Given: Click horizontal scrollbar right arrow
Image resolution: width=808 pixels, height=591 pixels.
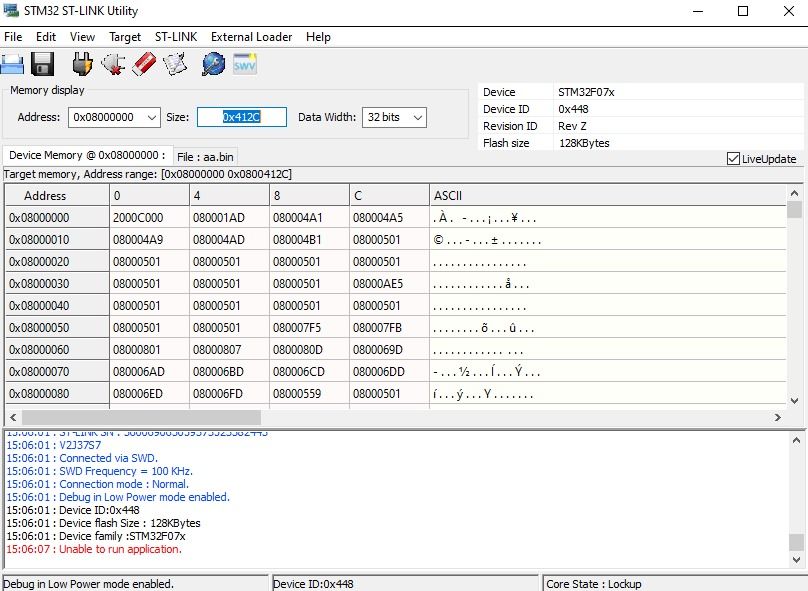Looking at the screenshot, I should coord(778,417).
